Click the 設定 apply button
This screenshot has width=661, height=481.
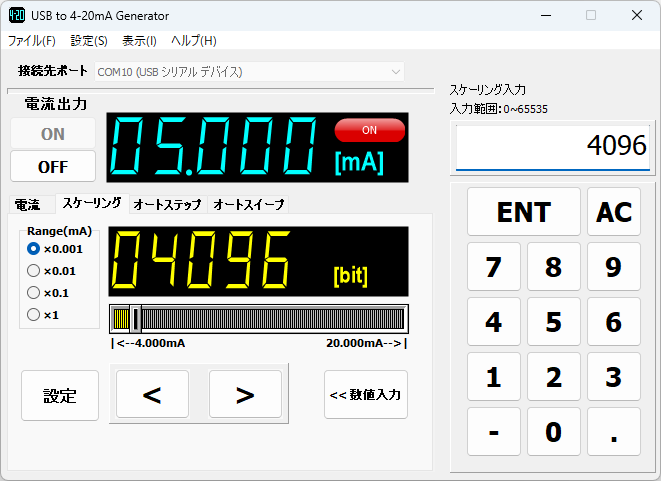(60, 395)
